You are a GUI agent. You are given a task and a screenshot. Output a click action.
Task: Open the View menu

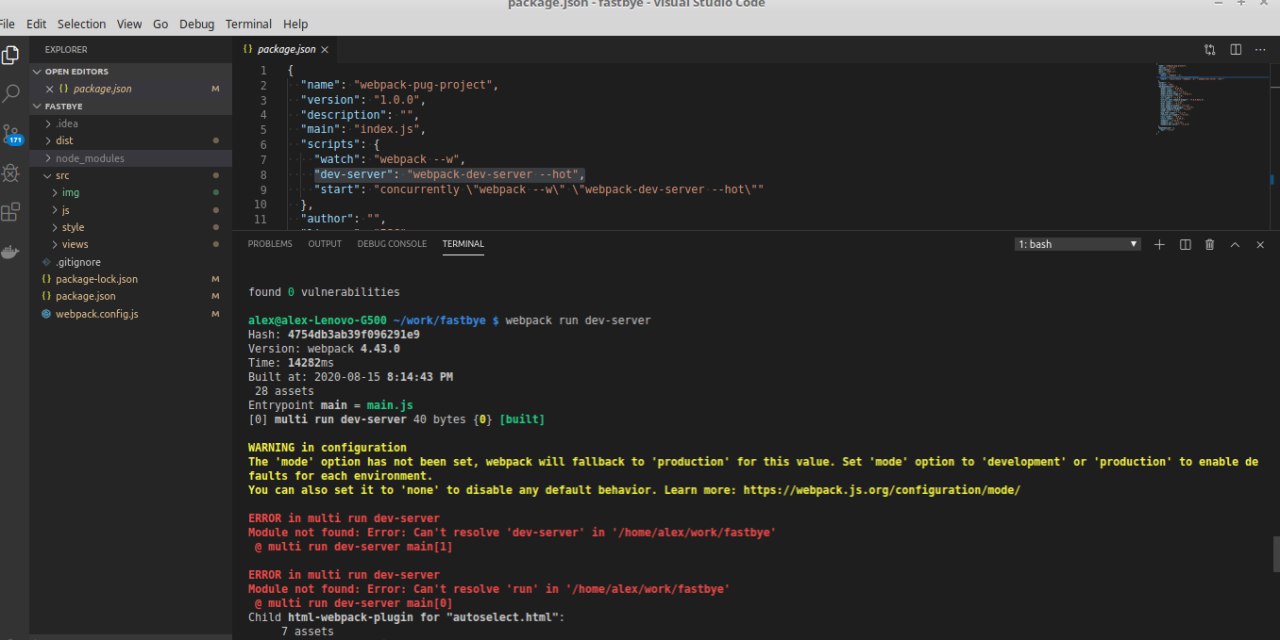[129, 24]
